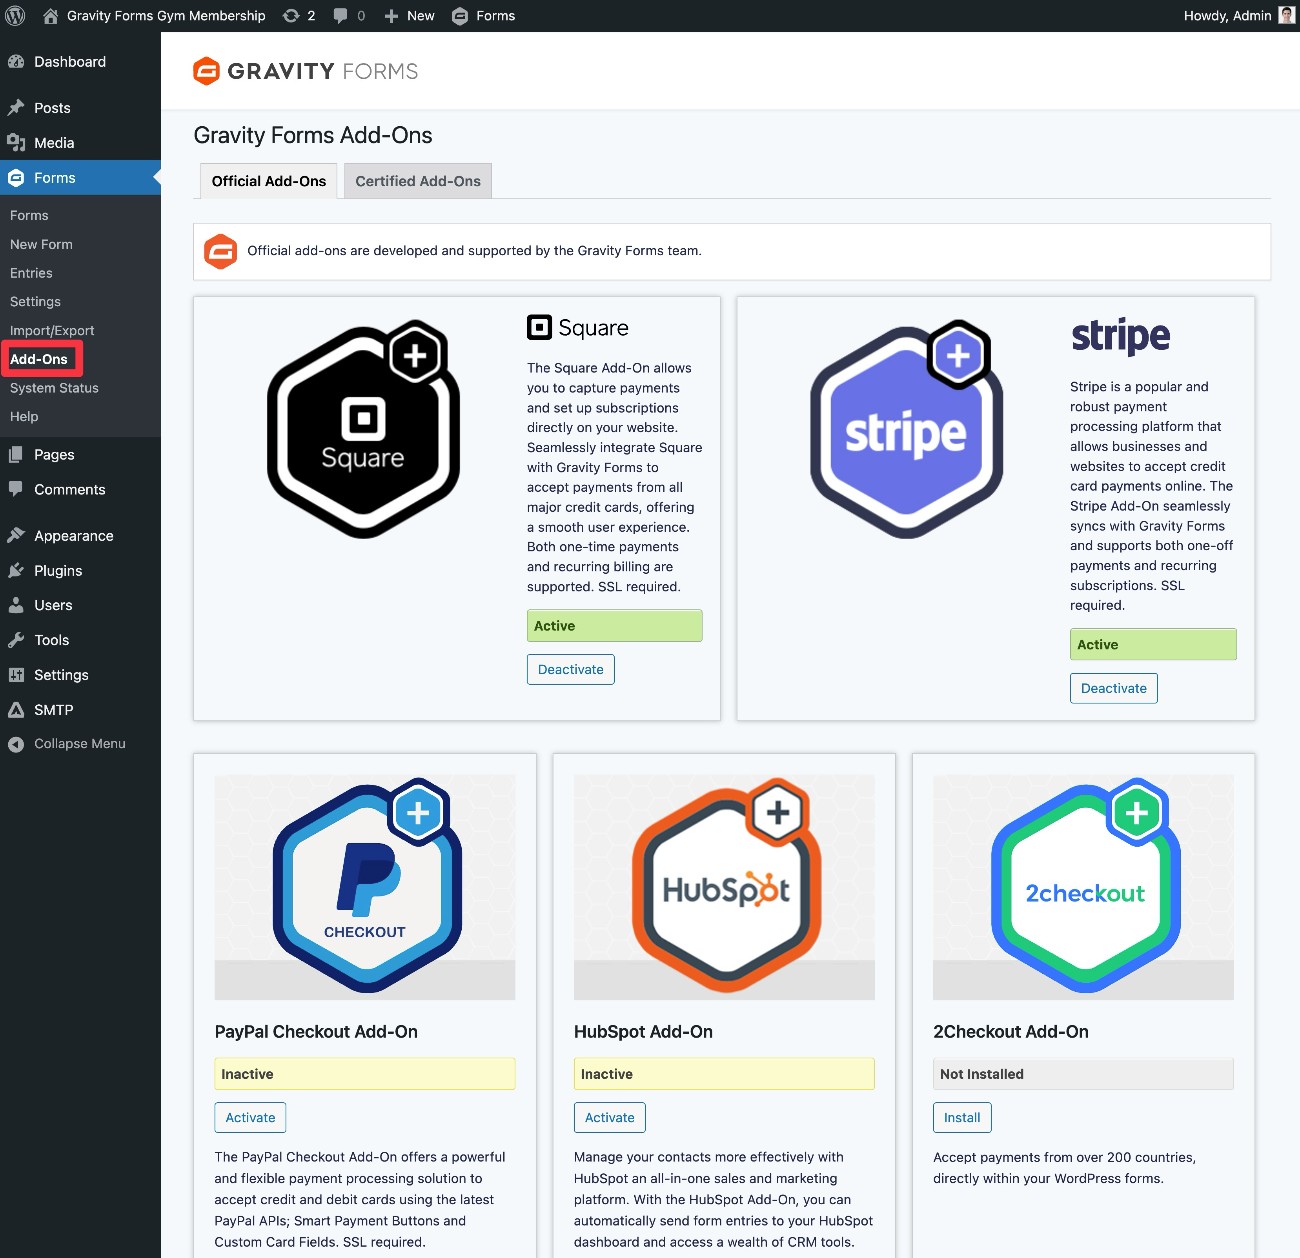The width and height of the screenshot is (1300, 1258).
Task: Click the PayPal Checkout add-on image
Action: click(x=365, y=886)
